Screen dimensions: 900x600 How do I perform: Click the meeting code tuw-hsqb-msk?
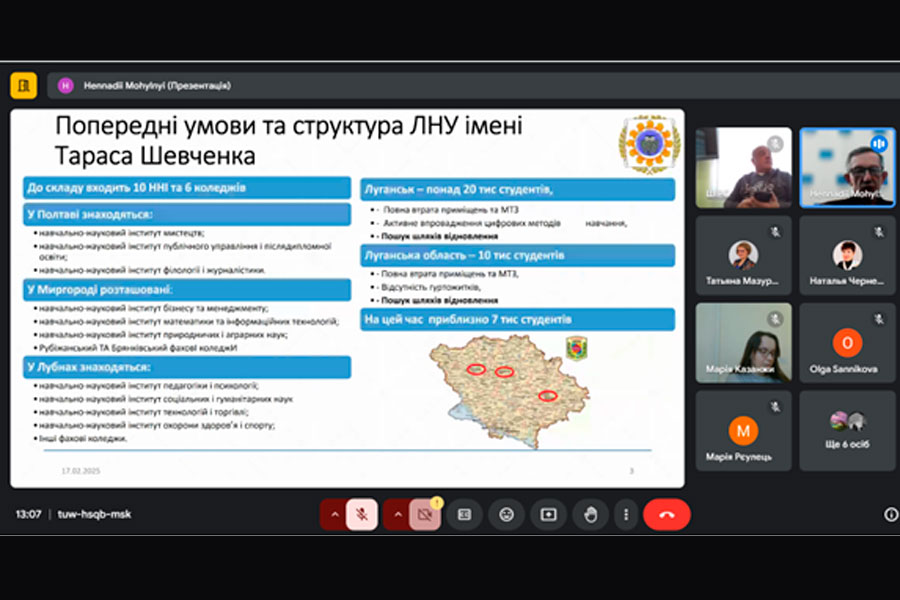[x=93, y=514]
